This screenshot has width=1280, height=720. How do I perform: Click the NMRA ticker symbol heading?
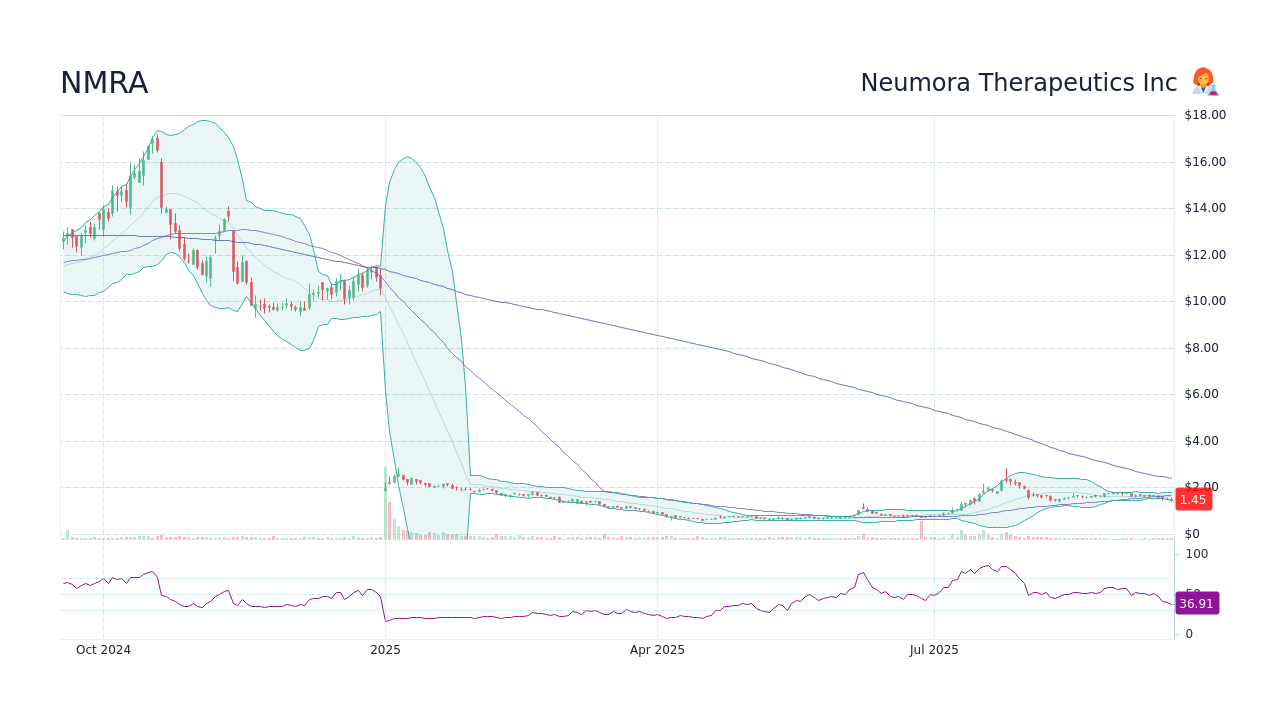click(x=103, y=84)
